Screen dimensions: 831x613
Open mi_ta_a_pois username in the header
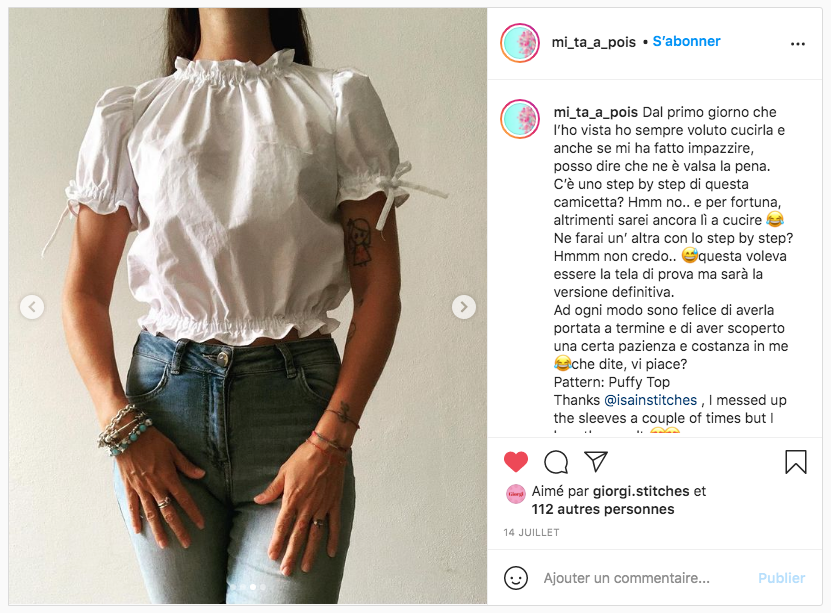pos(594,42)
